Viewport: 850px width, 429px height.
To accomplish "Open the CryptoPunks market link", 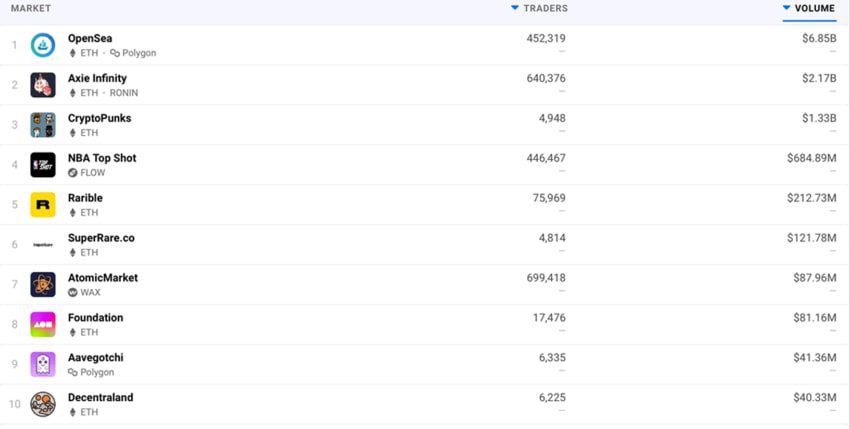I will [x=99, y=118].
